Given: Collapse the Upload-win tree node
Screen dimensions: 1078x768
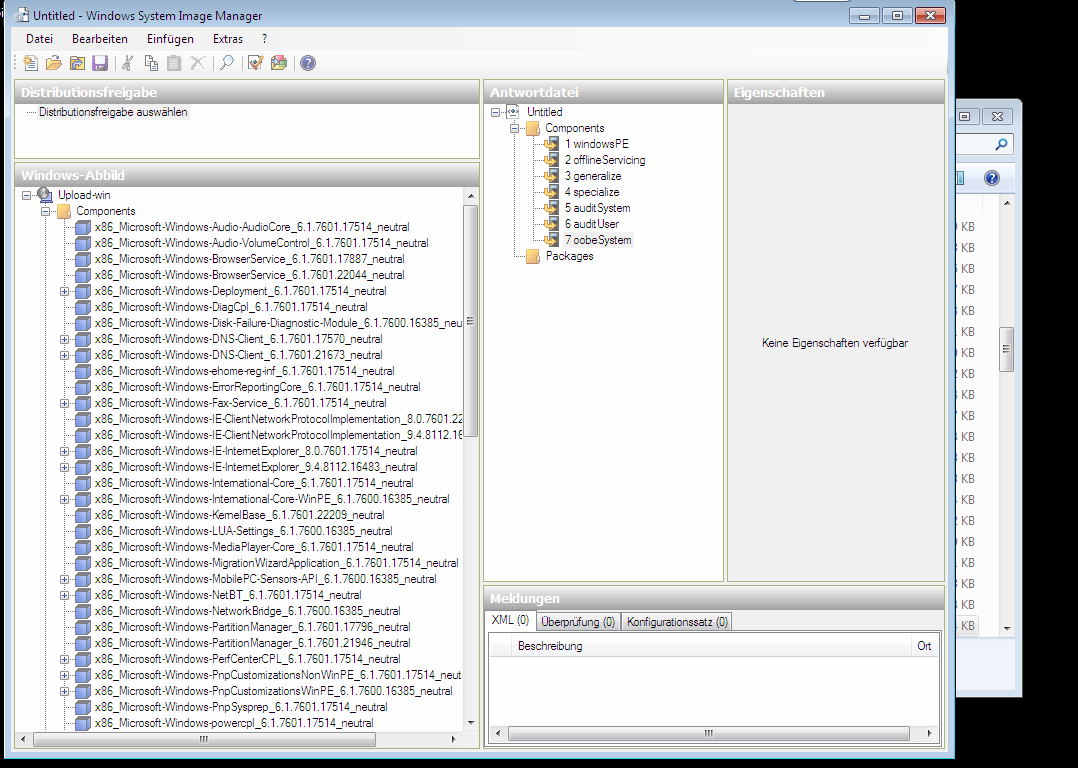Looking at the screenshot, I should 27,195.
